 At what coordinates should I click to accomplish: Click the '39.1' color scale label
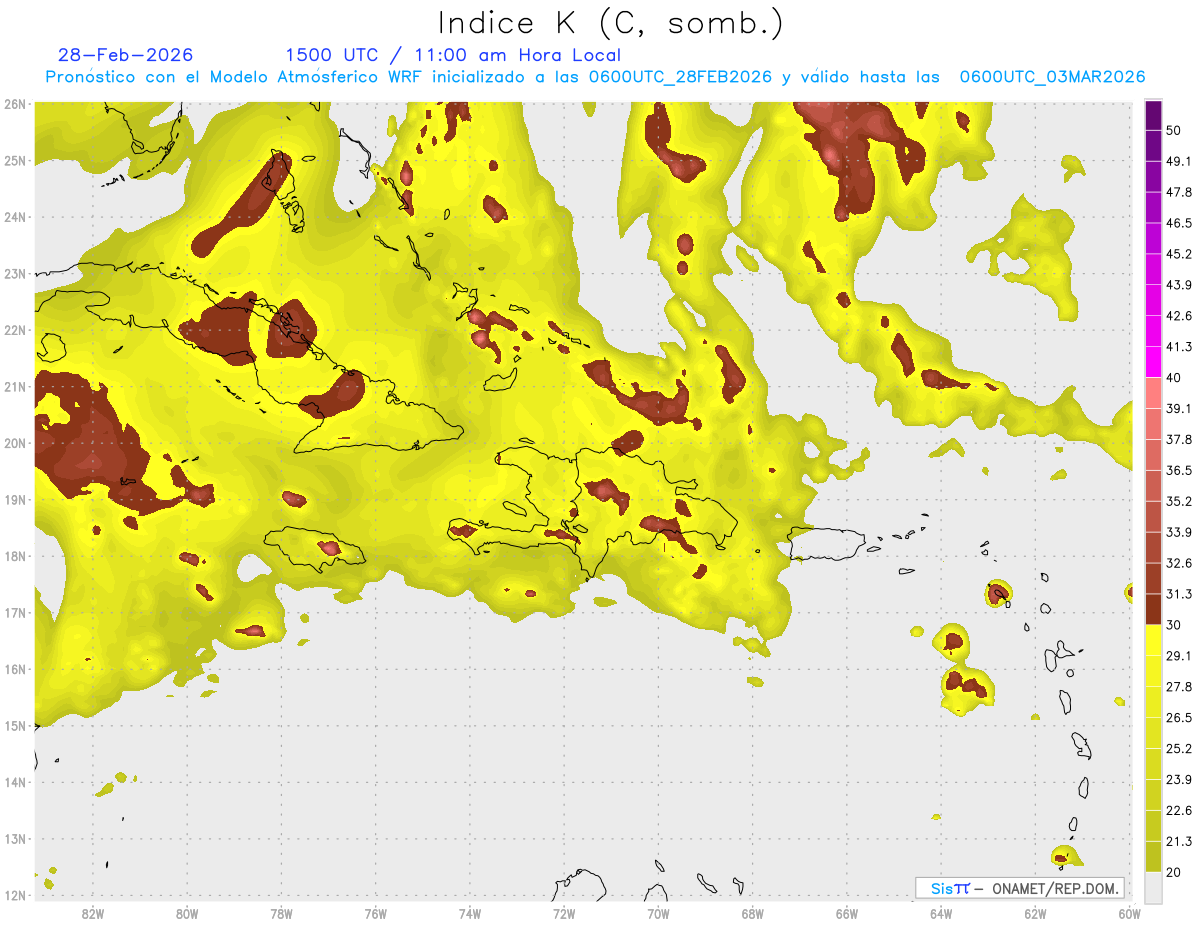point(1179,409)
